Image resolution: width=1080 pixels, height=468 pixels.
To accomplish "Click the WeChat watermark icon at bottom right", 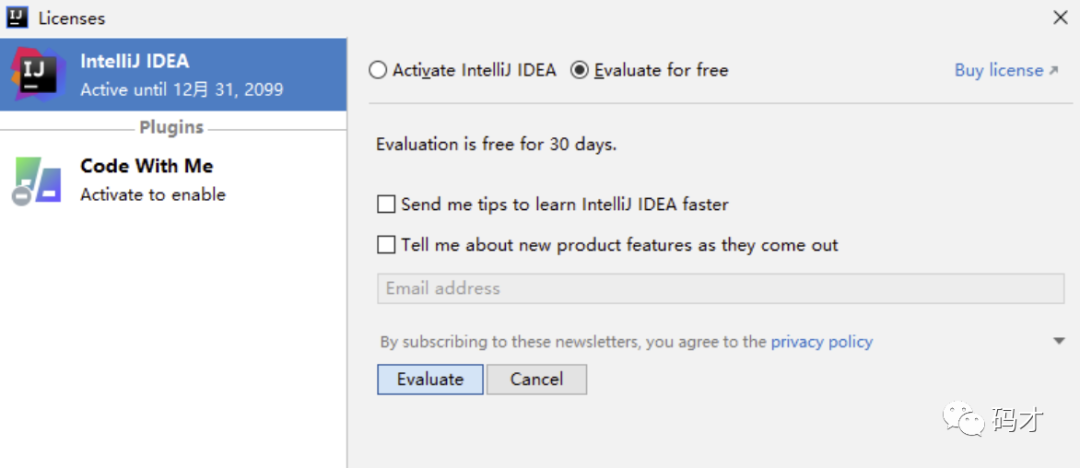I will 966,420.
